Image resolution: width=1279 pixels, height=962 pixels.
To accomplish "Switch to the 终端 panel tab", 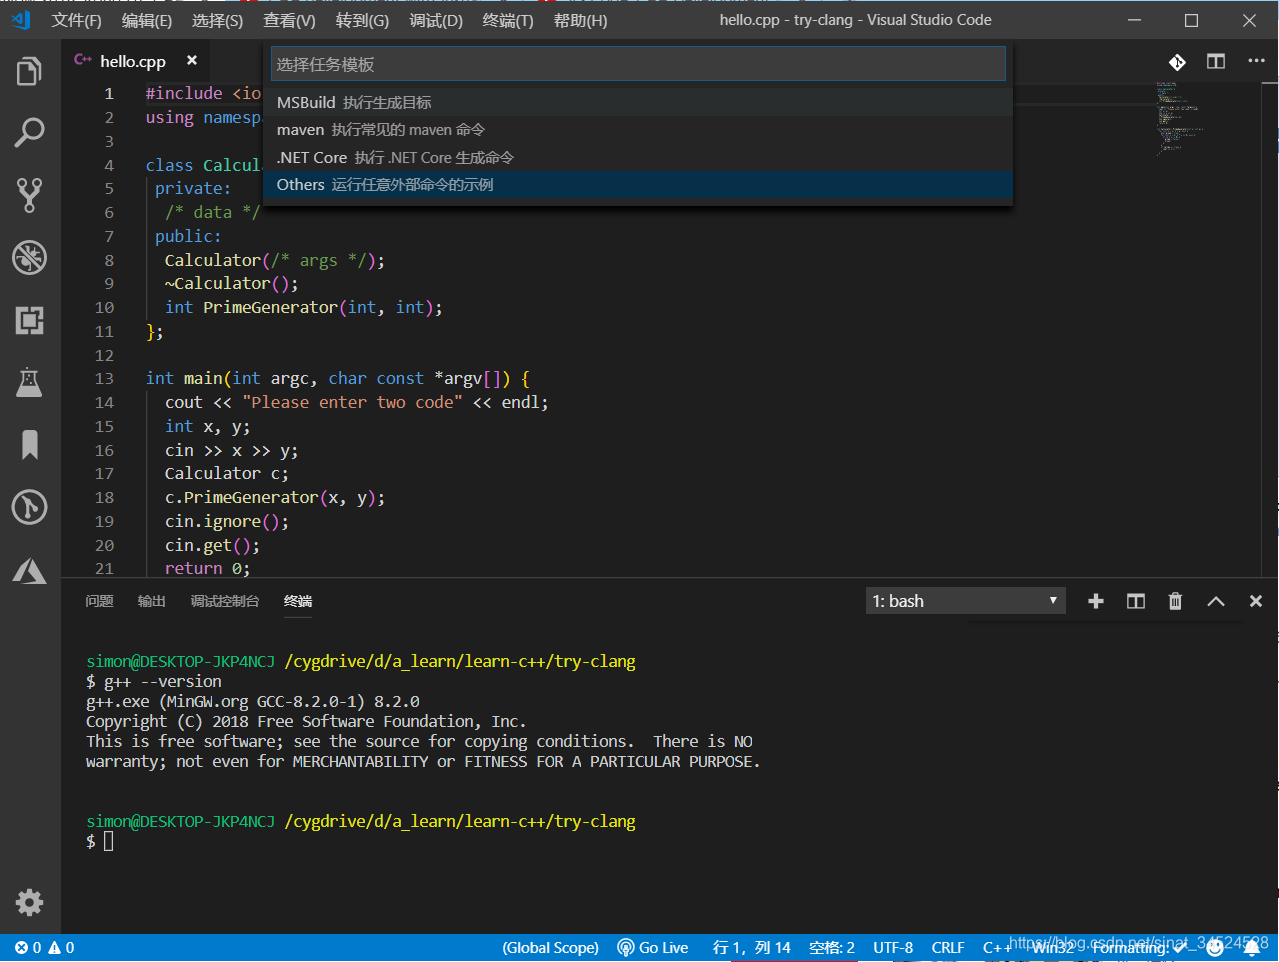I will [298, 601].
